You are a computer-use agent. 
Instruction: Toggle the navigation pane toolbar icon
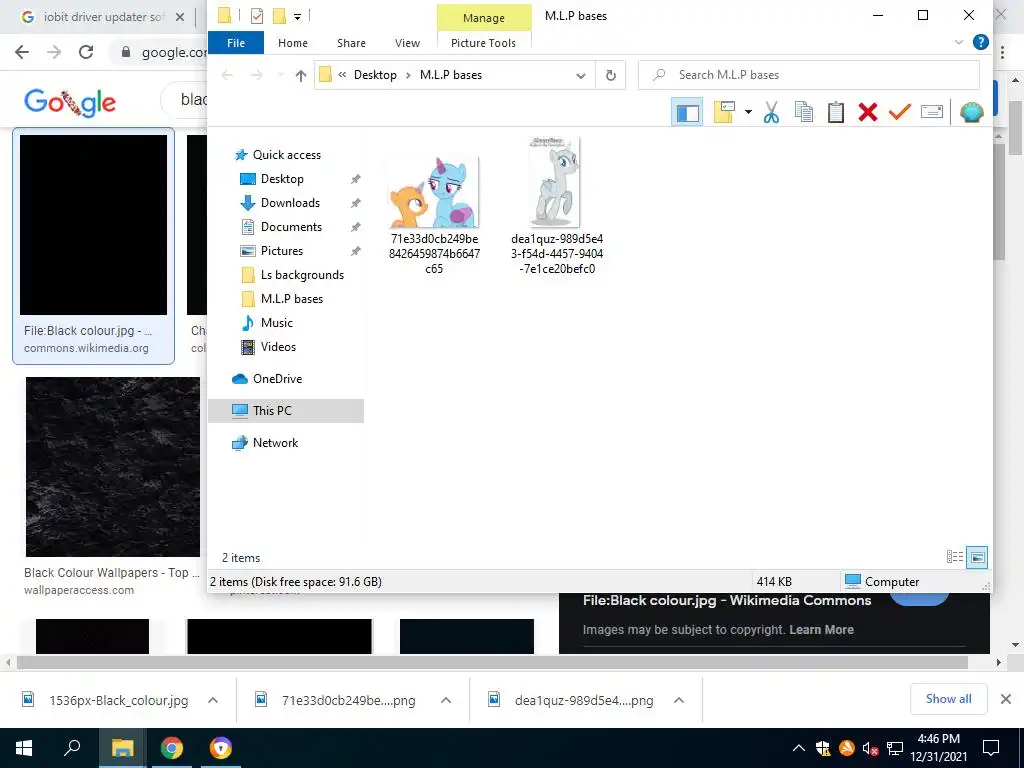[687, 112]
